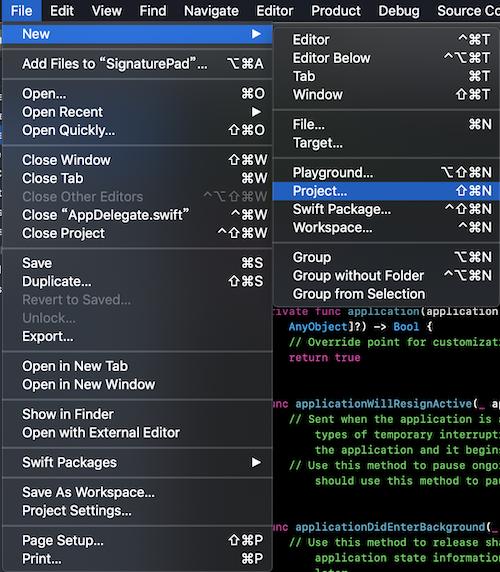Image resolution: width=500 pixels, height=572 pixels.
Task: Click AnyObject in the code editor
Action: [x=318, y=326]
